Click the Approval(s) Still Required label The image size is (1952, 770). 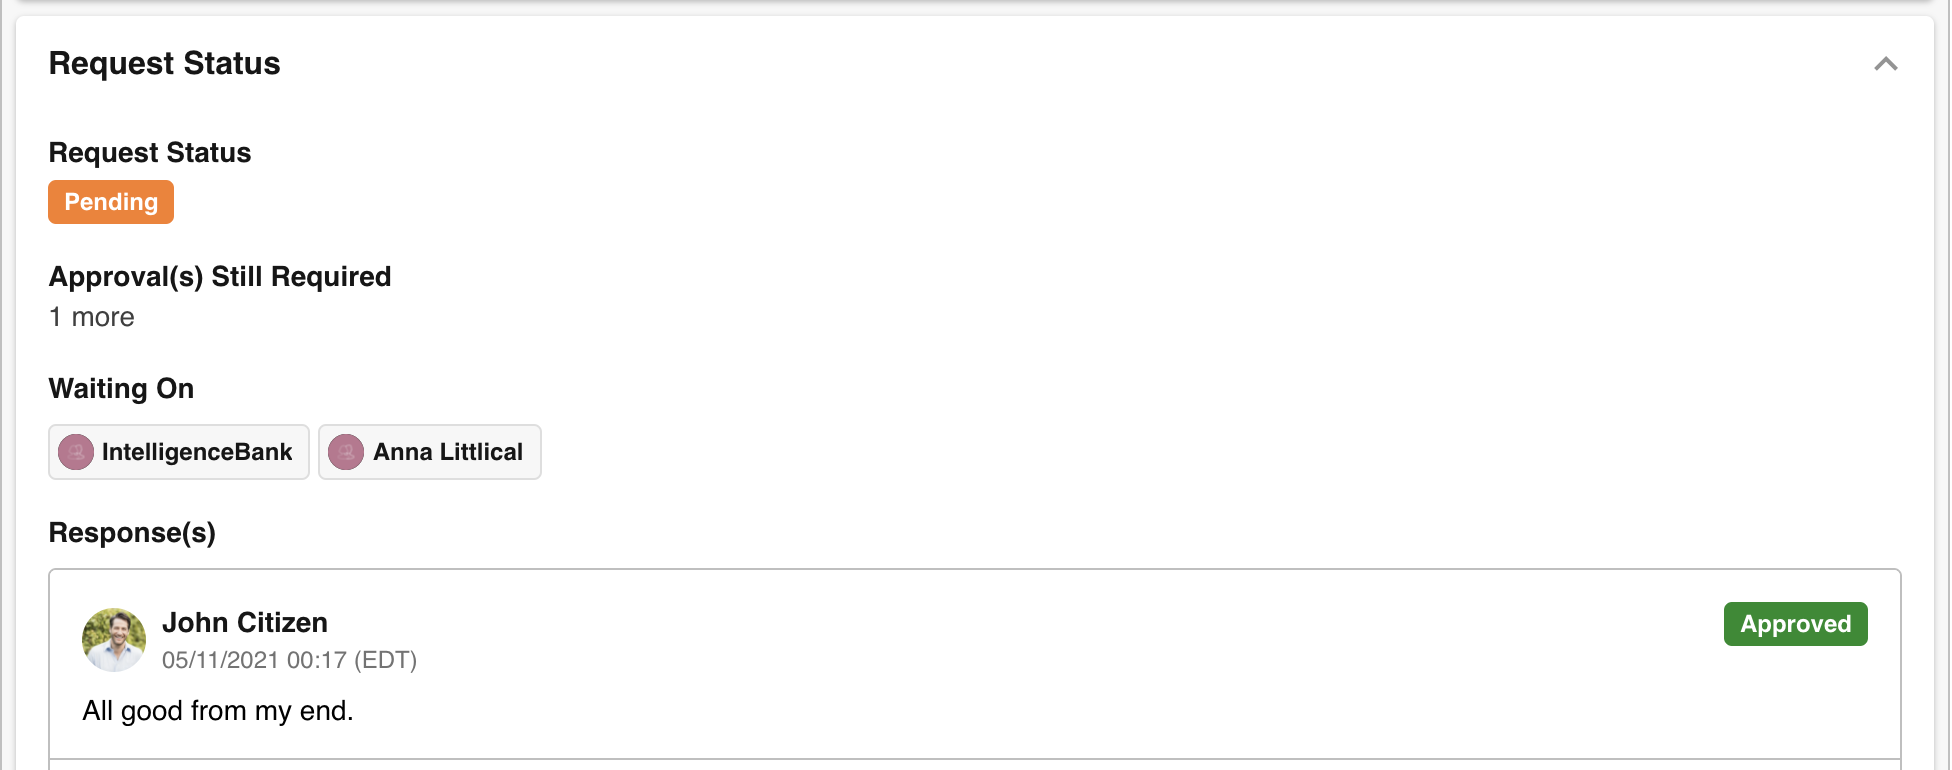click(220, 276)
